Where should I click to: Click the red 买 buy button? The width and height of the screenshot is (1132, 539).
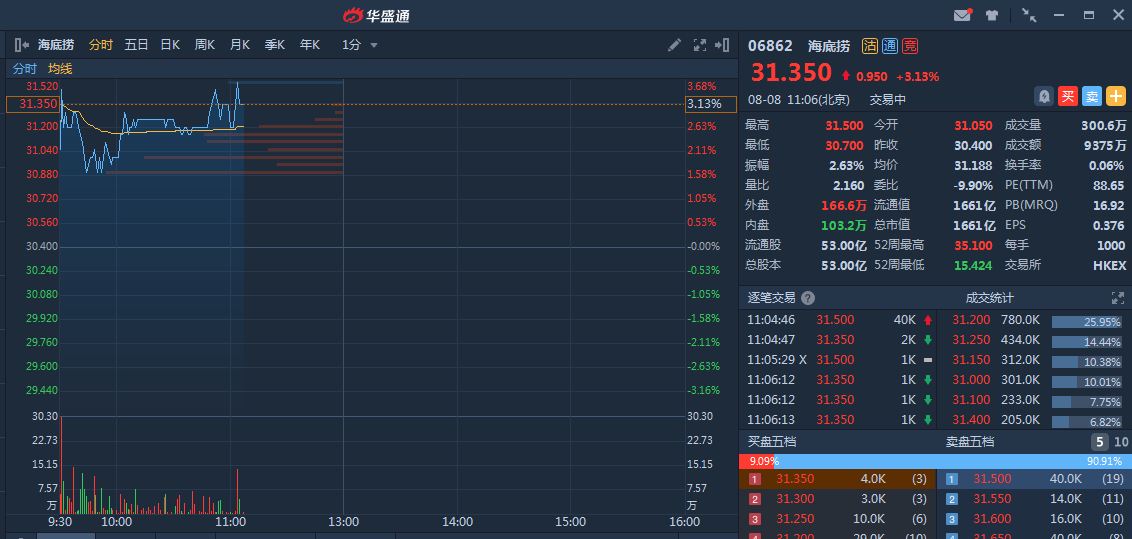[x=1068, y=96]
